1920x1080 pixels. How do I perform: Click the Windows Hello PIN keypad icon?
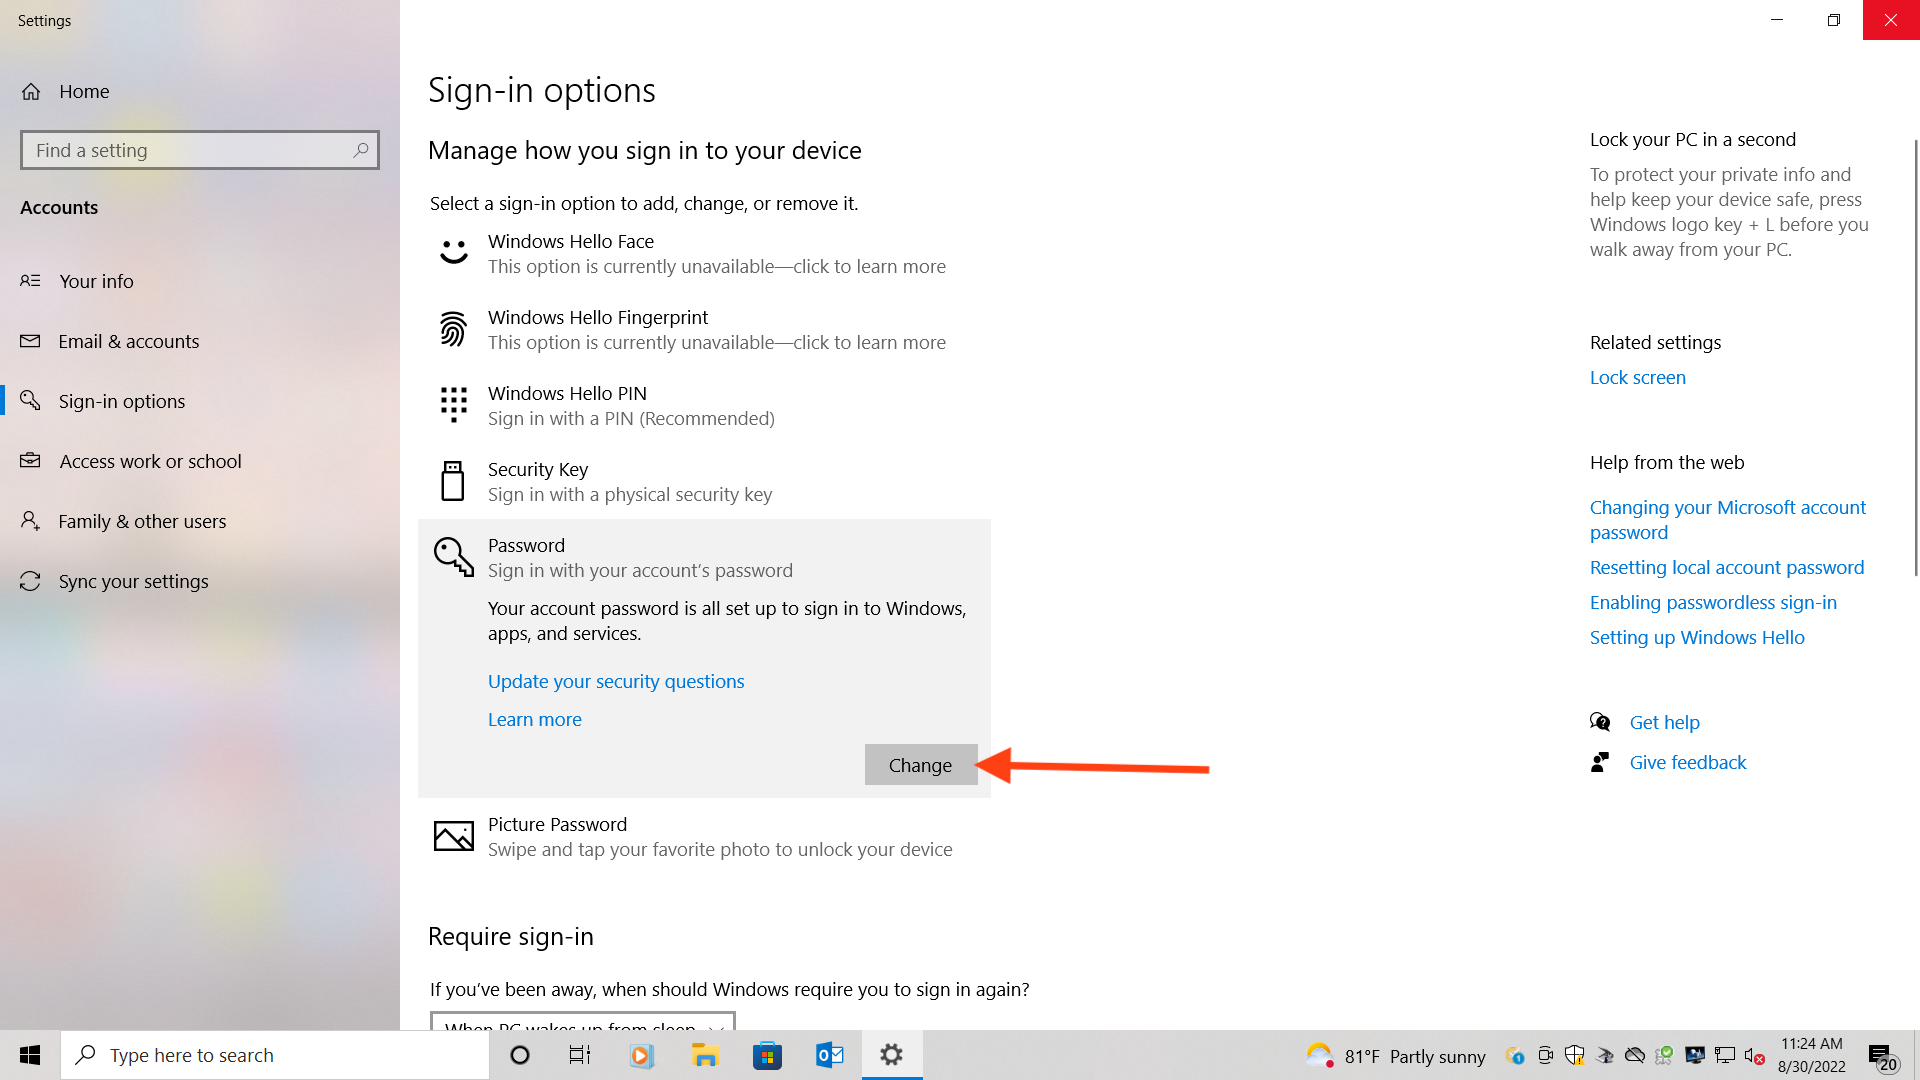click(454, 405)
